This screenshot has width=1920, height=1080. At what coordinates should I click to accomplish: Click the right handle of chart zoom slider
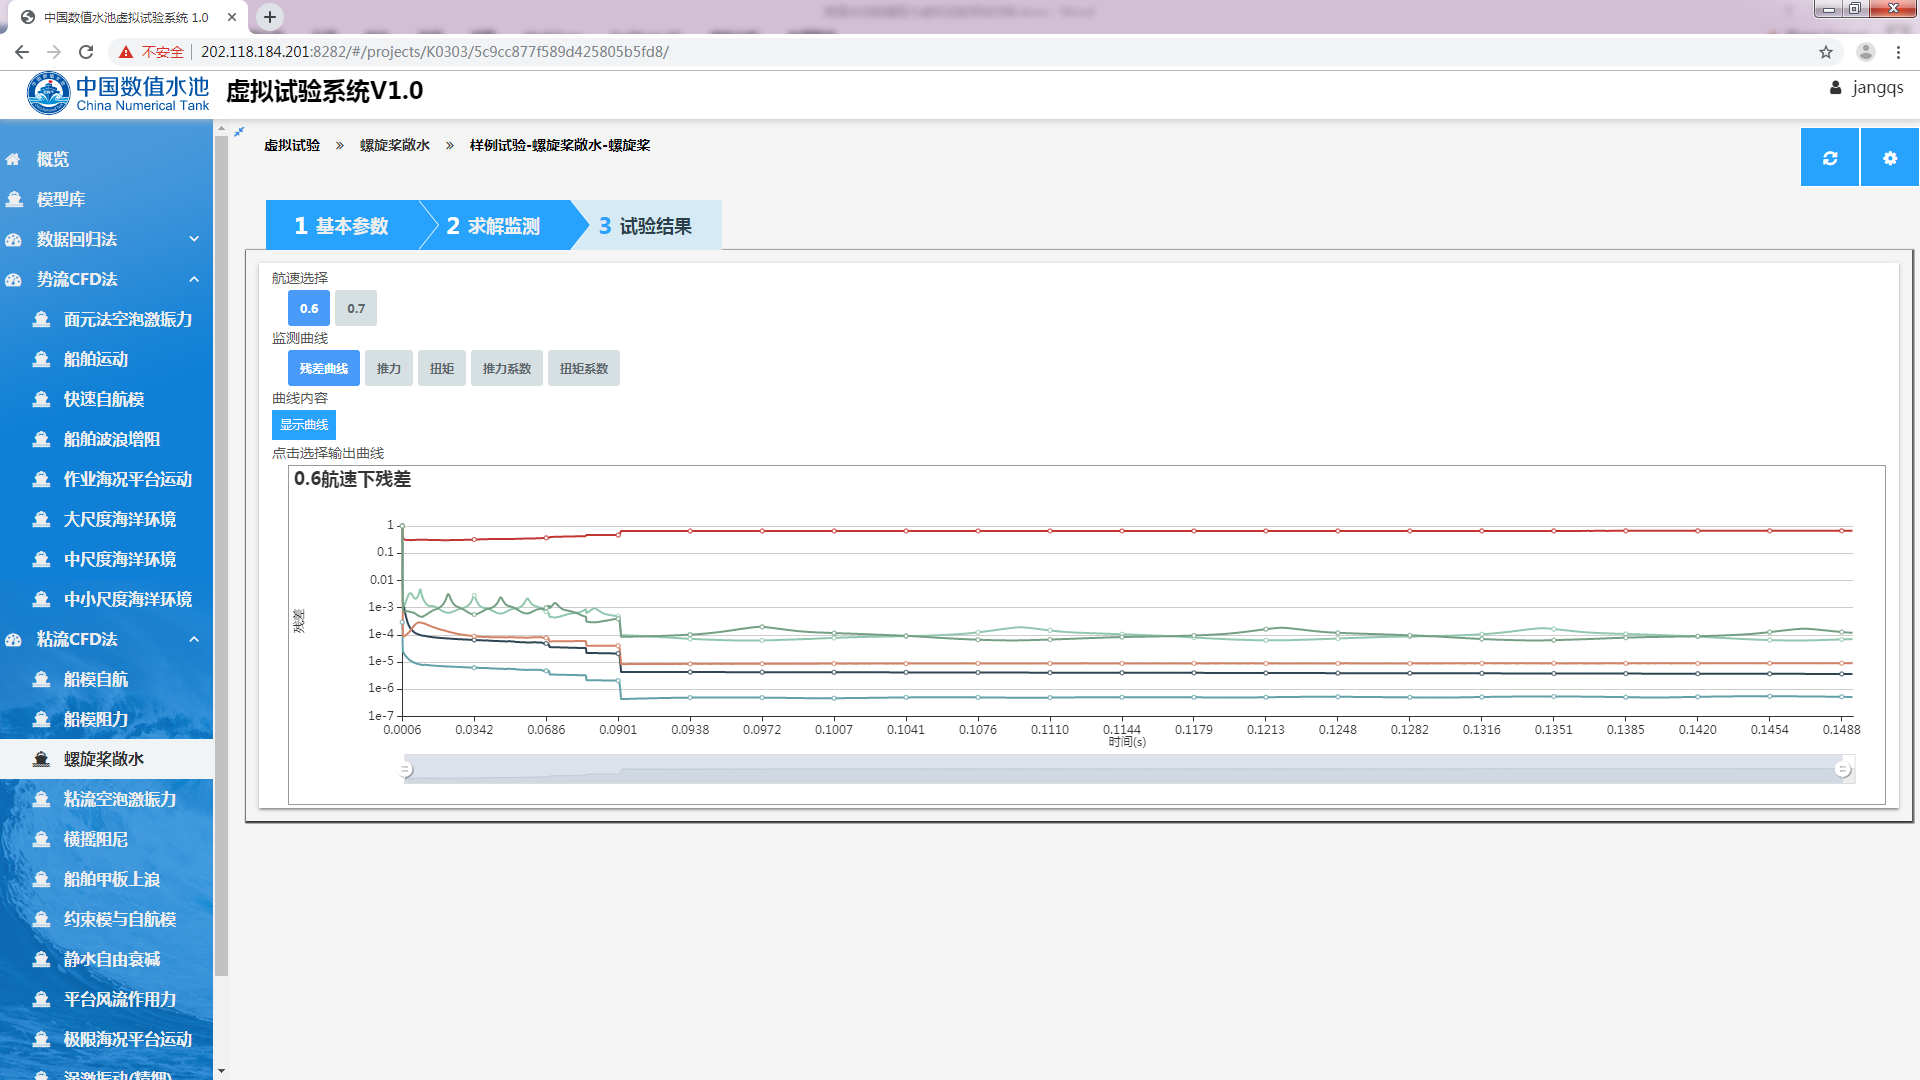click(1842, 770)
